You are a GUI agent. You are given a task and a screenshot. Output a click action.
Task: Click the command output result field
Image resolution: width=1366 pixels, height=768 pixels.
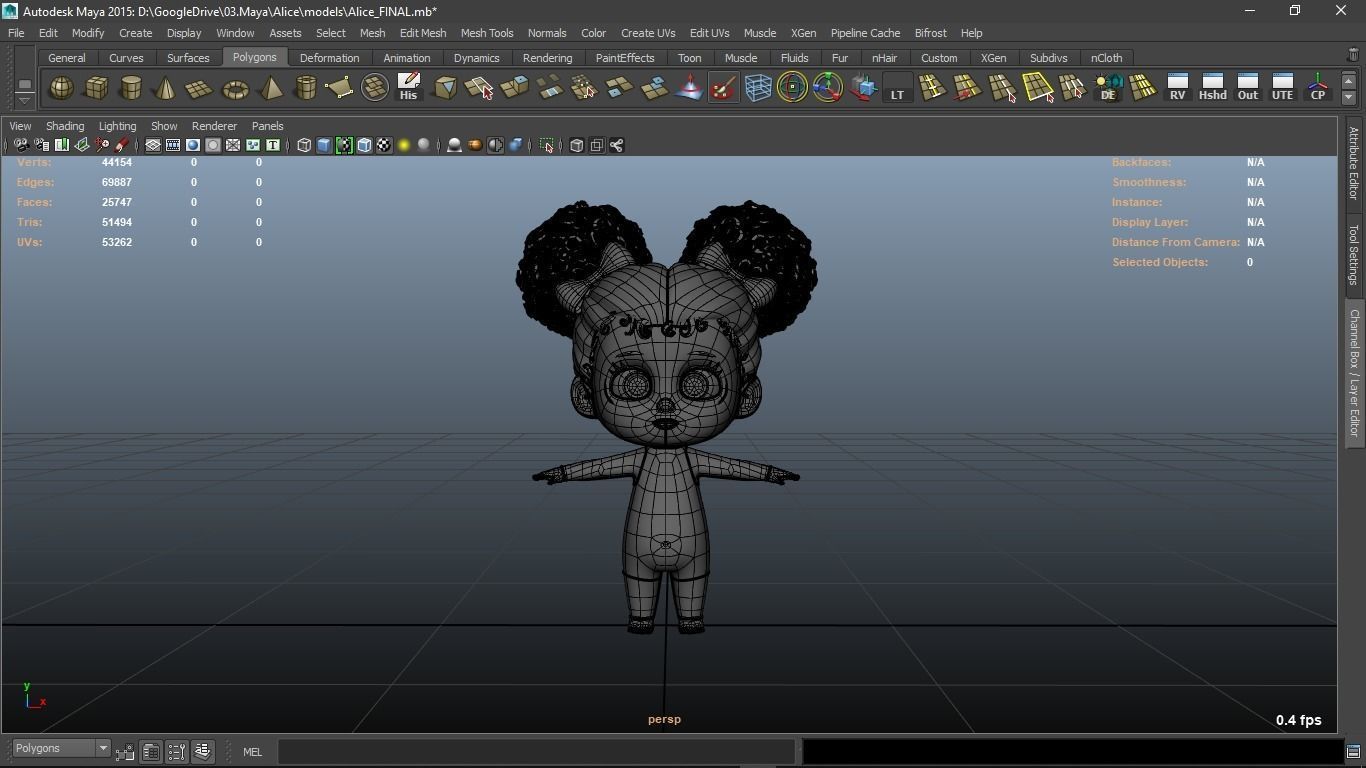tap(1073, 751)
